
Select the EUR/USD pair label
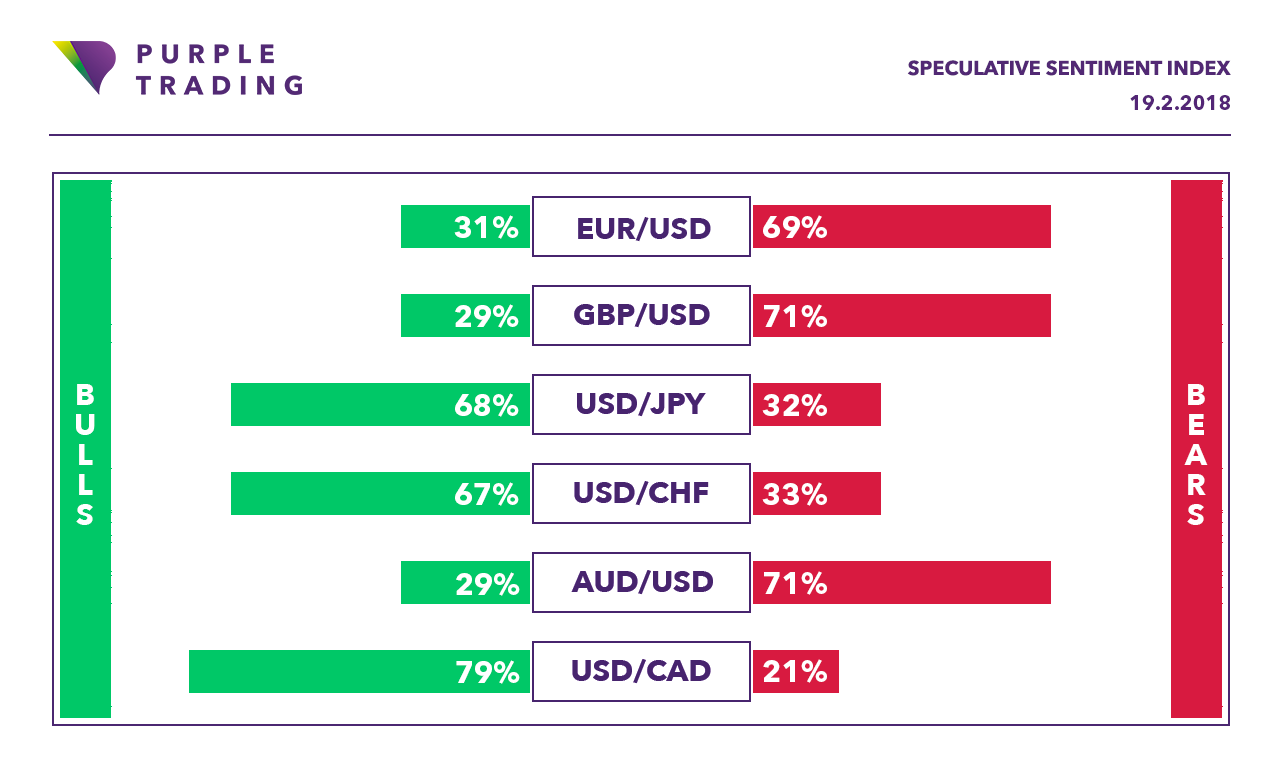(x=641, y=227)
